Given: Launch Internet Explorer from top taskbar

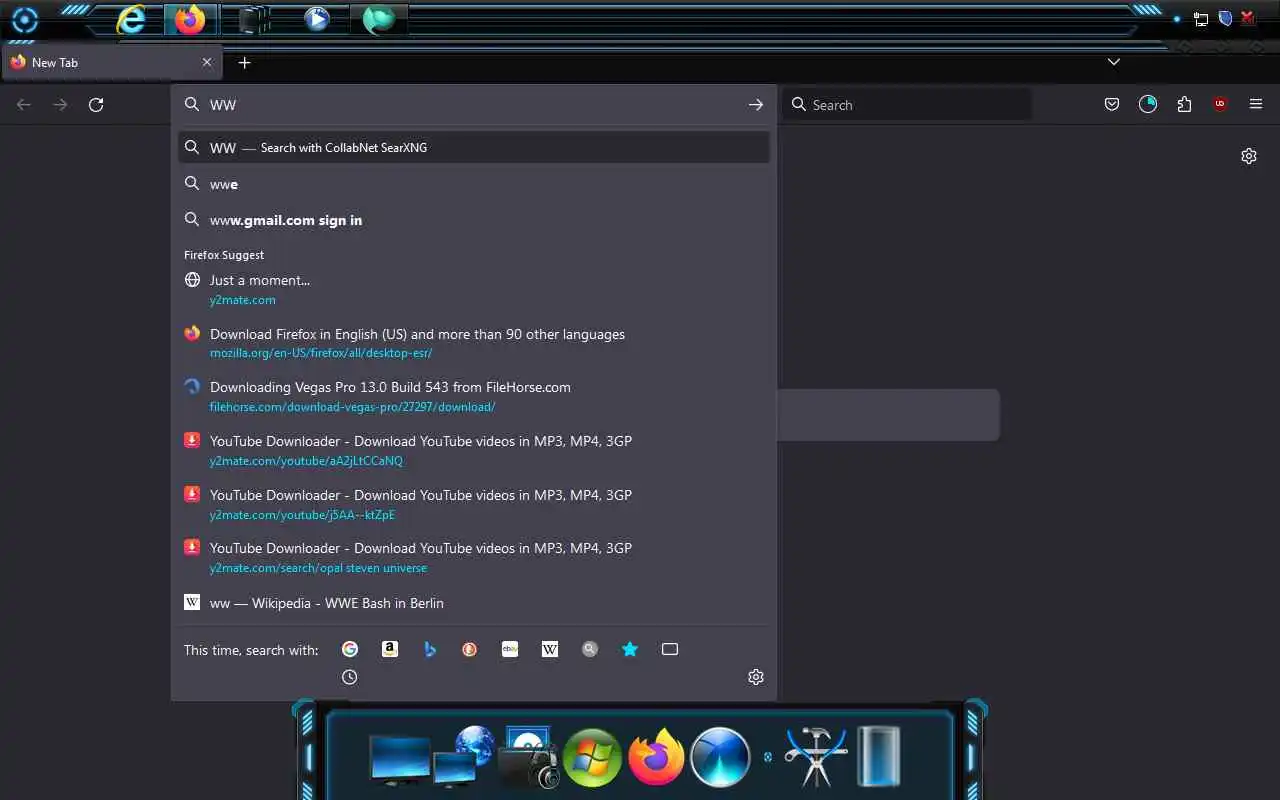Looking at the screenshot, I should click(131, 19).
